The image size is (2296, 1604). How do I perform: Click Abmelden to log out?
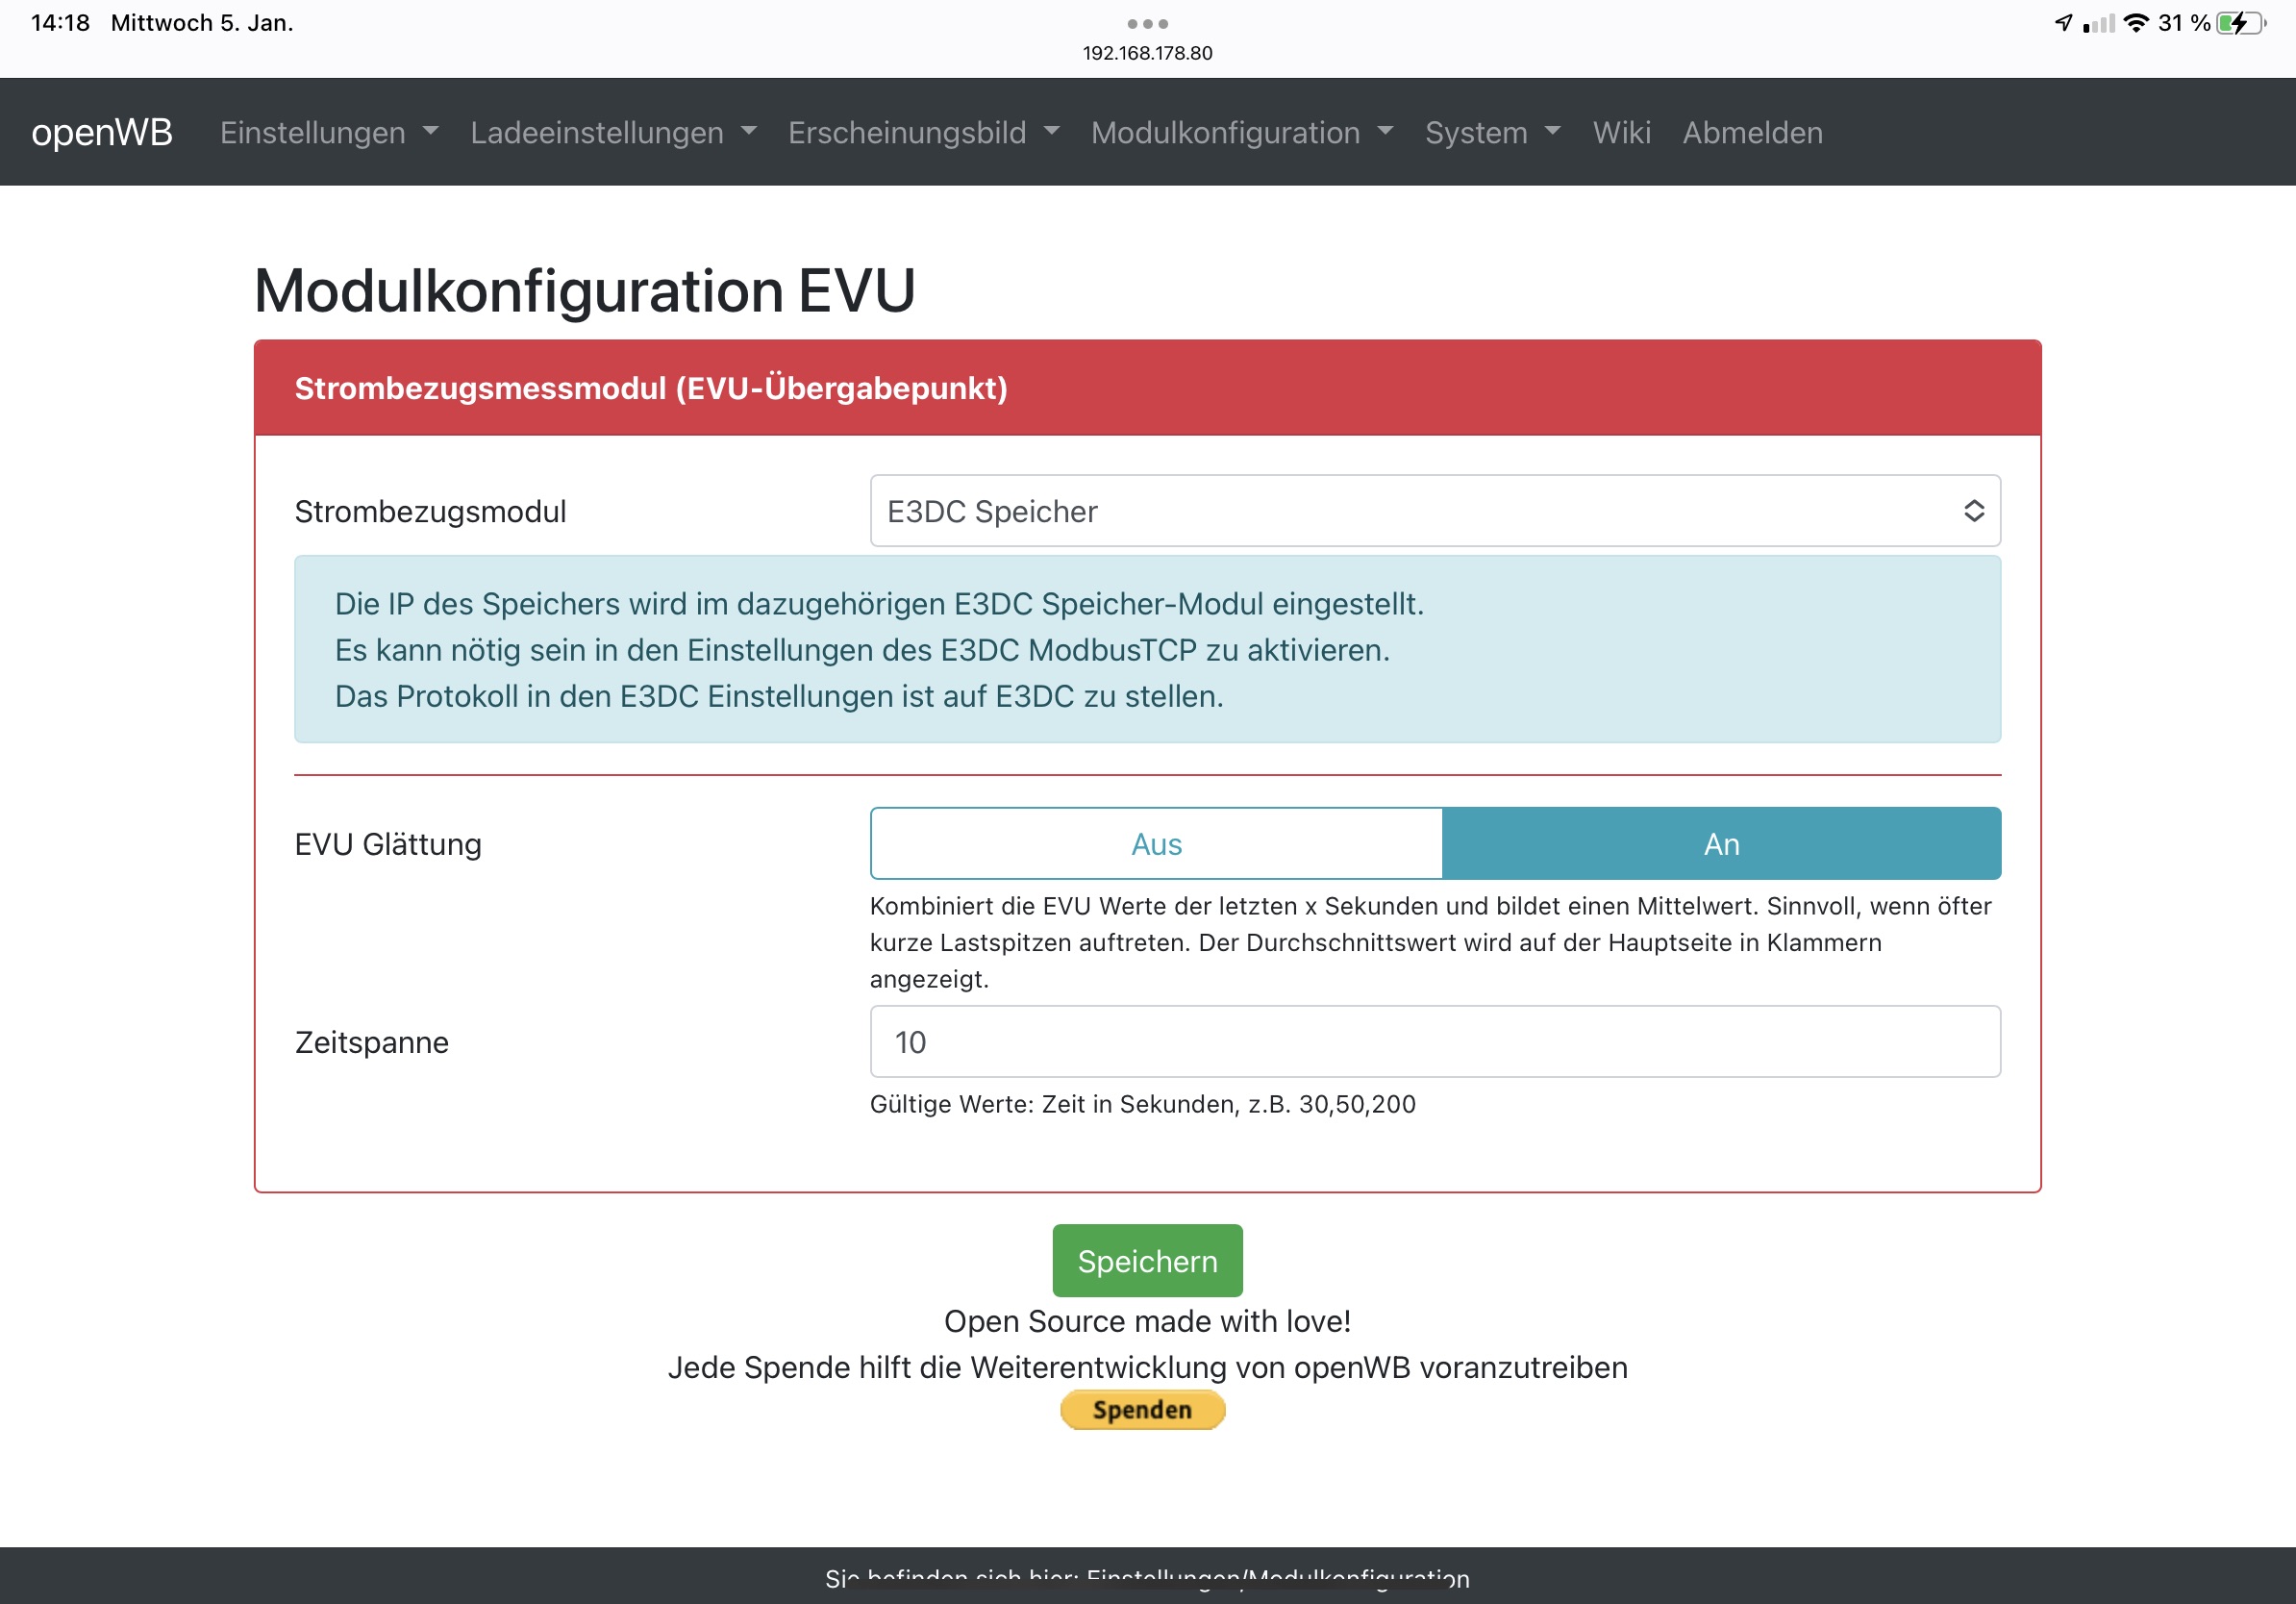(x=1752, y=132)
